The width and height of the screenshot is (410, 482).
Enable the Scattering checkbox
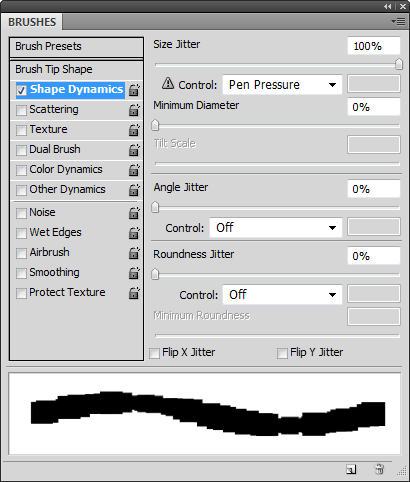(x=21, y=110)
